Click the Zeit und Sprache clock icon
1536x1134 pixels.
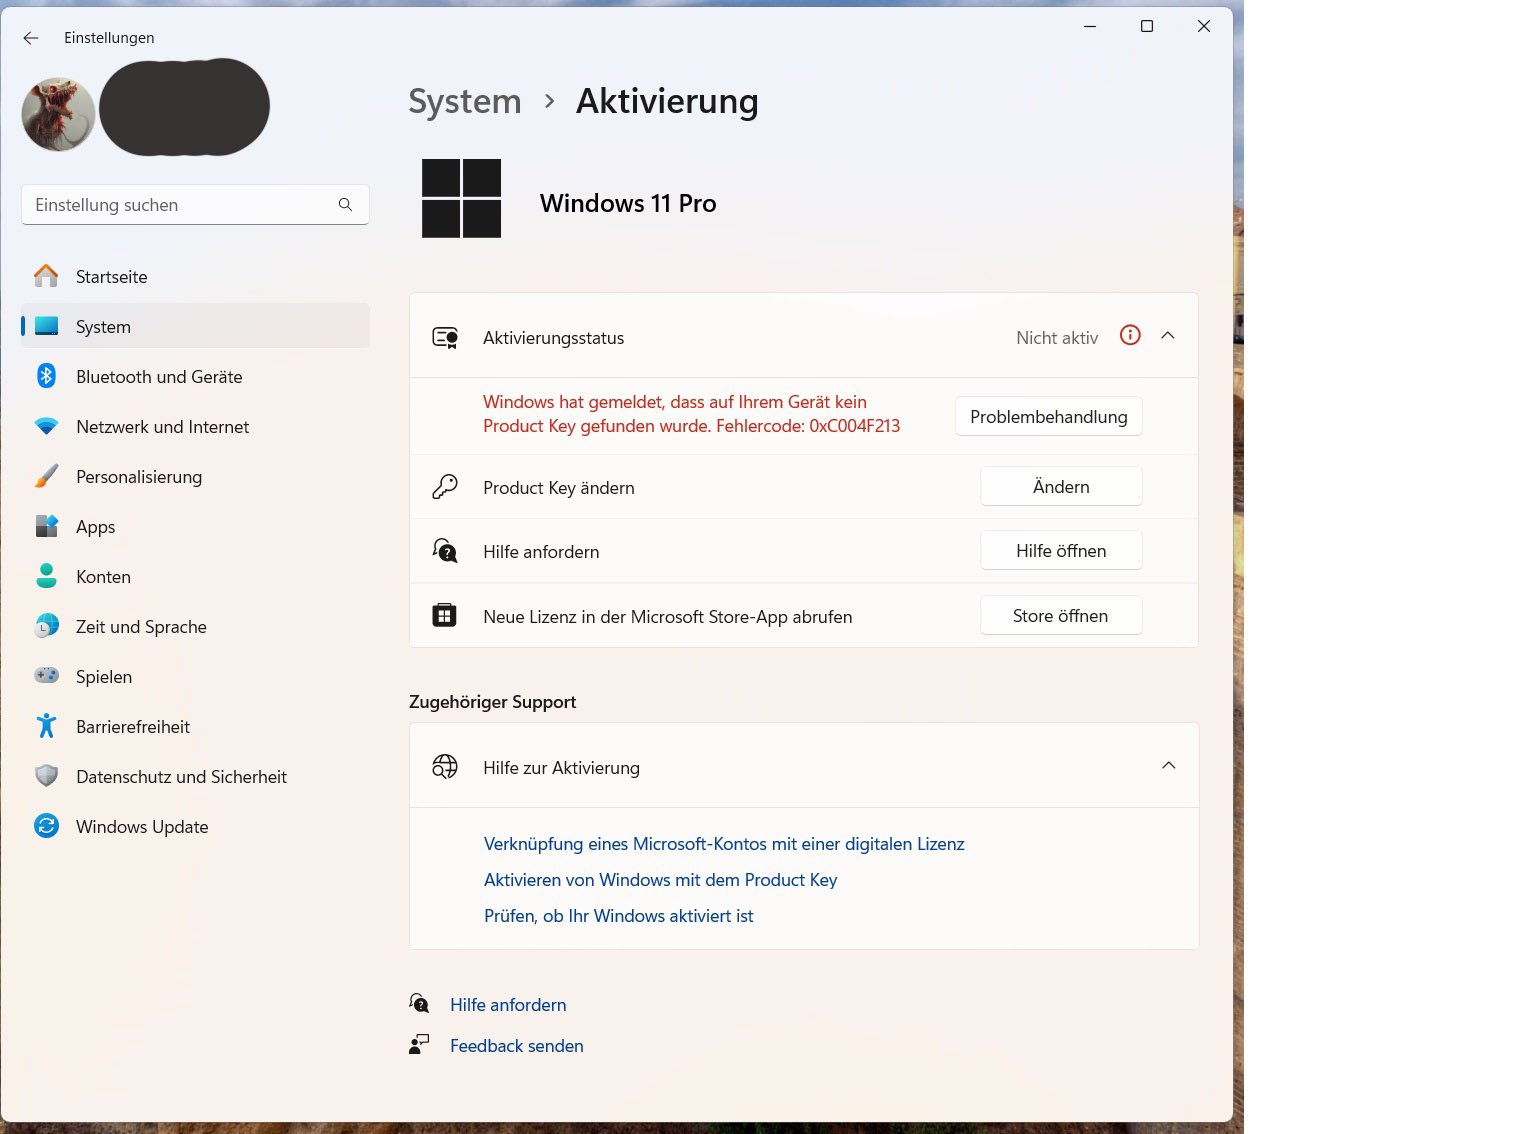pos(46,626)
